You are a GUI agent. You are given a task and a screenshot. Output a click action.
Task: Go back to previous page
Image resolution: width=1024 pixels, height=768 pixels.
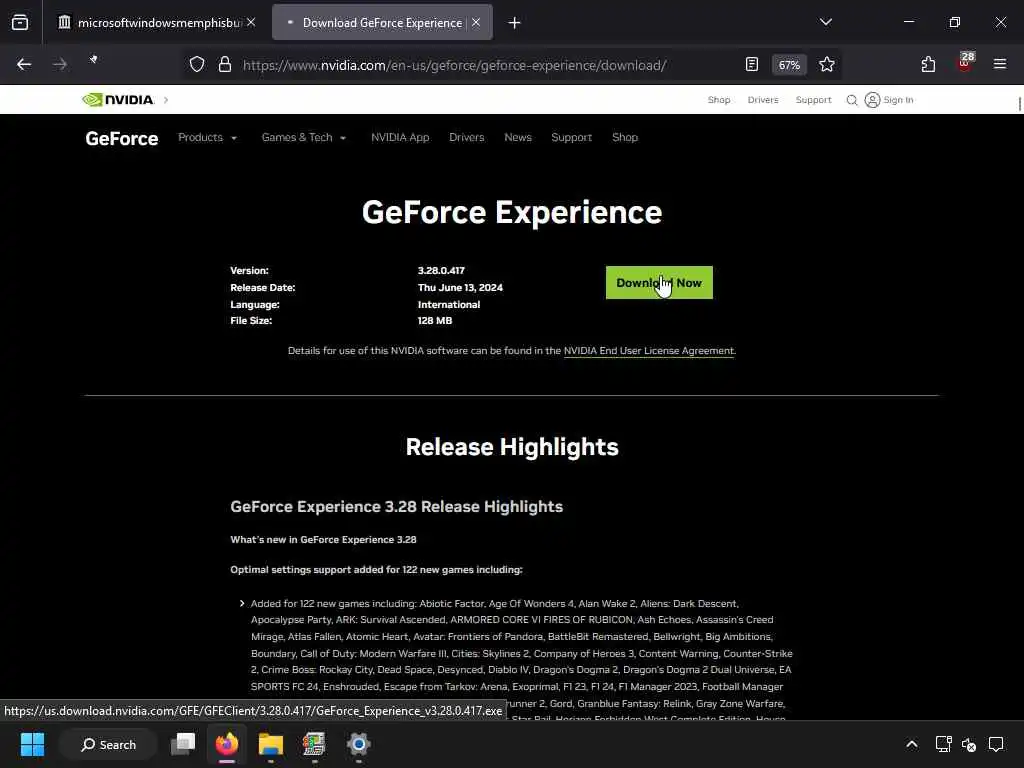point(24,65)
